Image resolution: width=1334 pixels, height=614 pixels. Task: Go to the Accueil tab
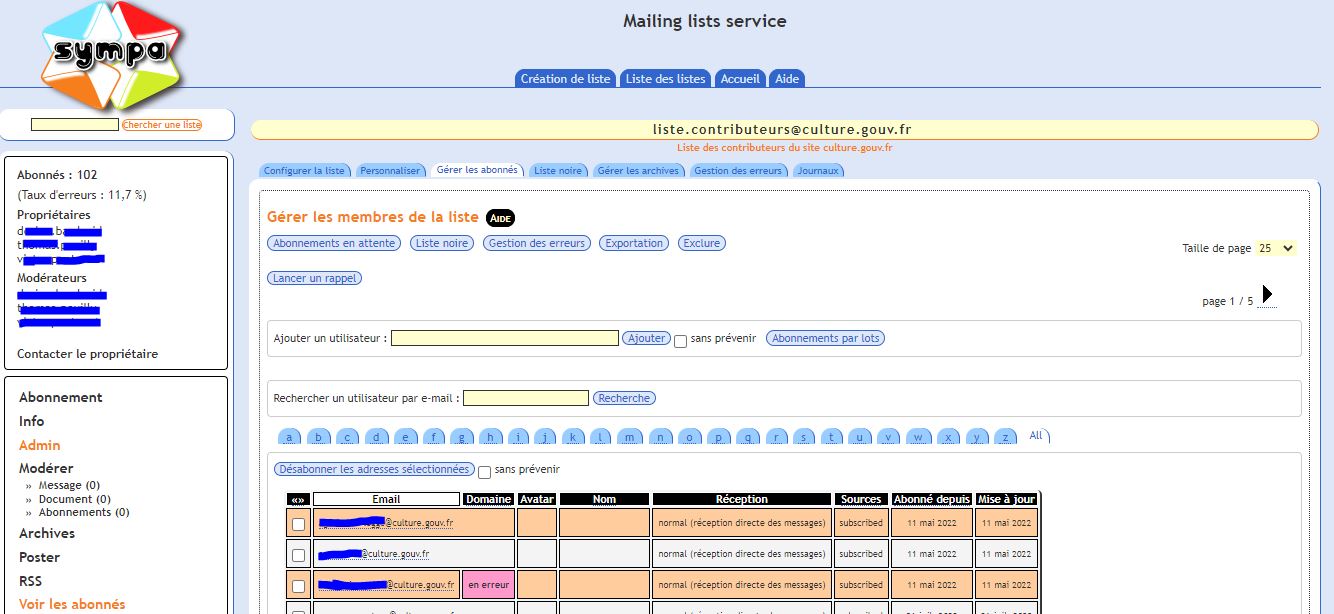(x=740, y=79)
